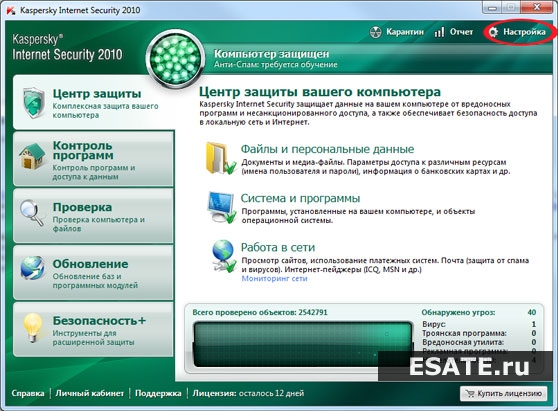The width and height of the screenshot is (558, 411).
Task: Follow the Мониторинг сети link
Action: [x=274, y=279]
